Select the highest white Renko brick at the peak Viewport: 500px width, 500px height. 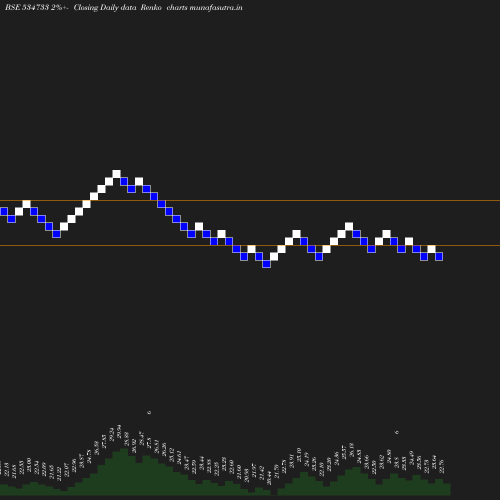[116, 174]
